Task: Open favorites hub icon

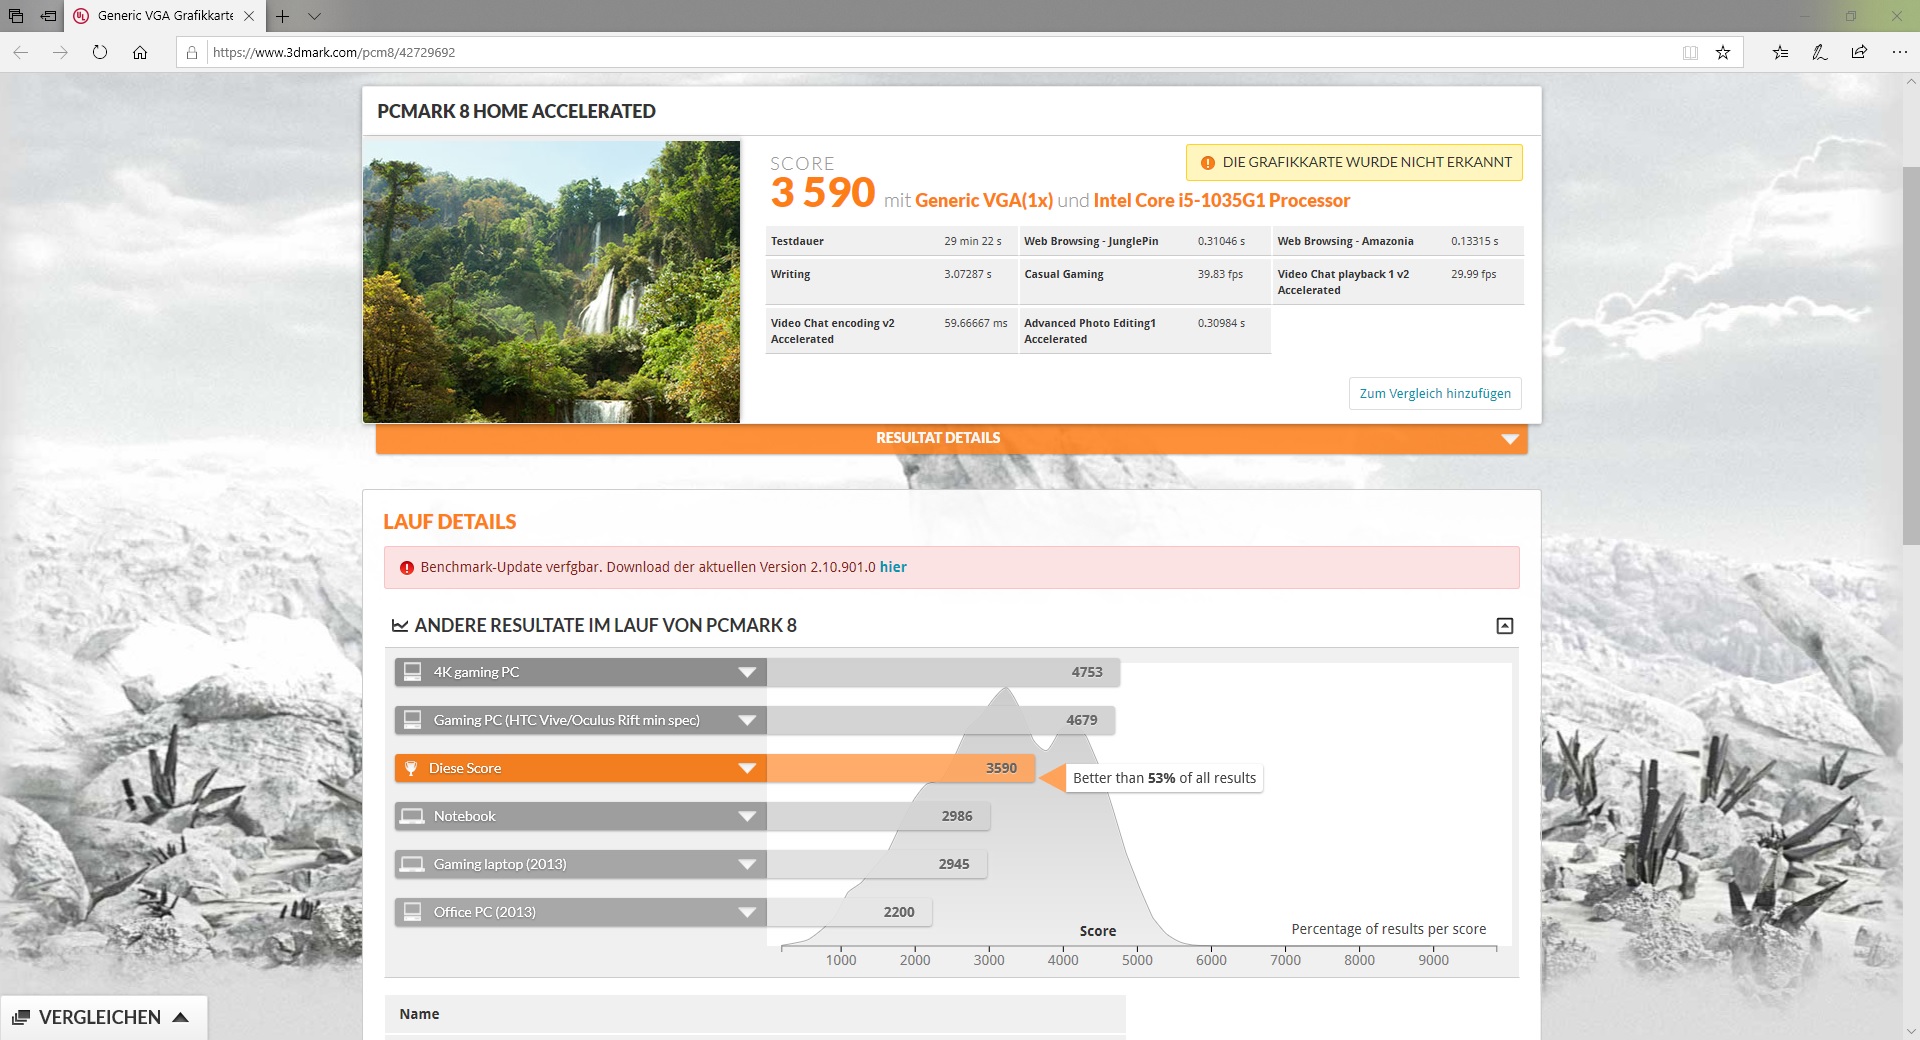Action: tap(1781, 52)
